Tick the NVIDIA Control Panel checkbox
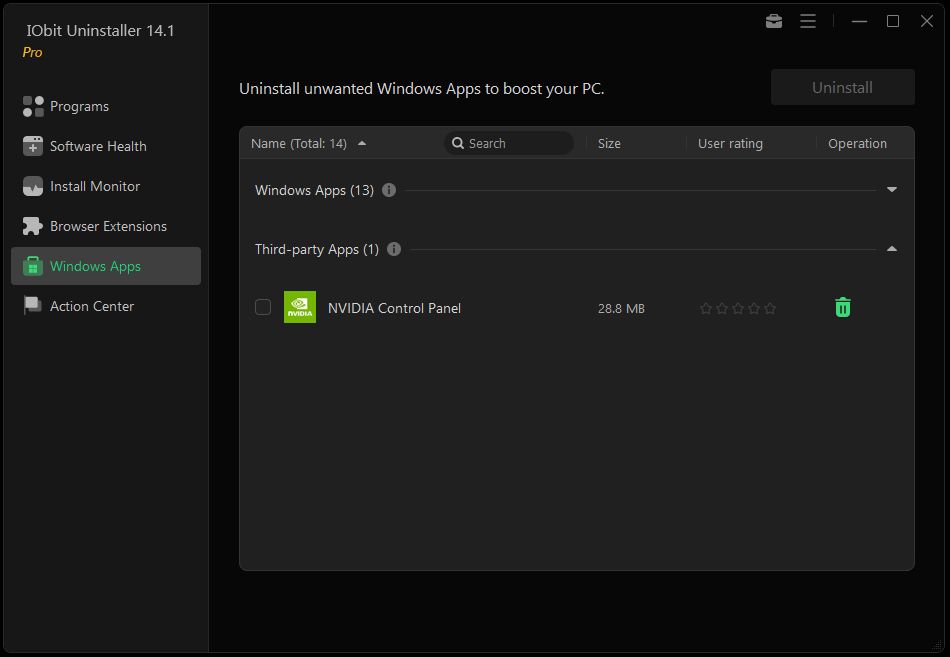 (x=263, y=307)
